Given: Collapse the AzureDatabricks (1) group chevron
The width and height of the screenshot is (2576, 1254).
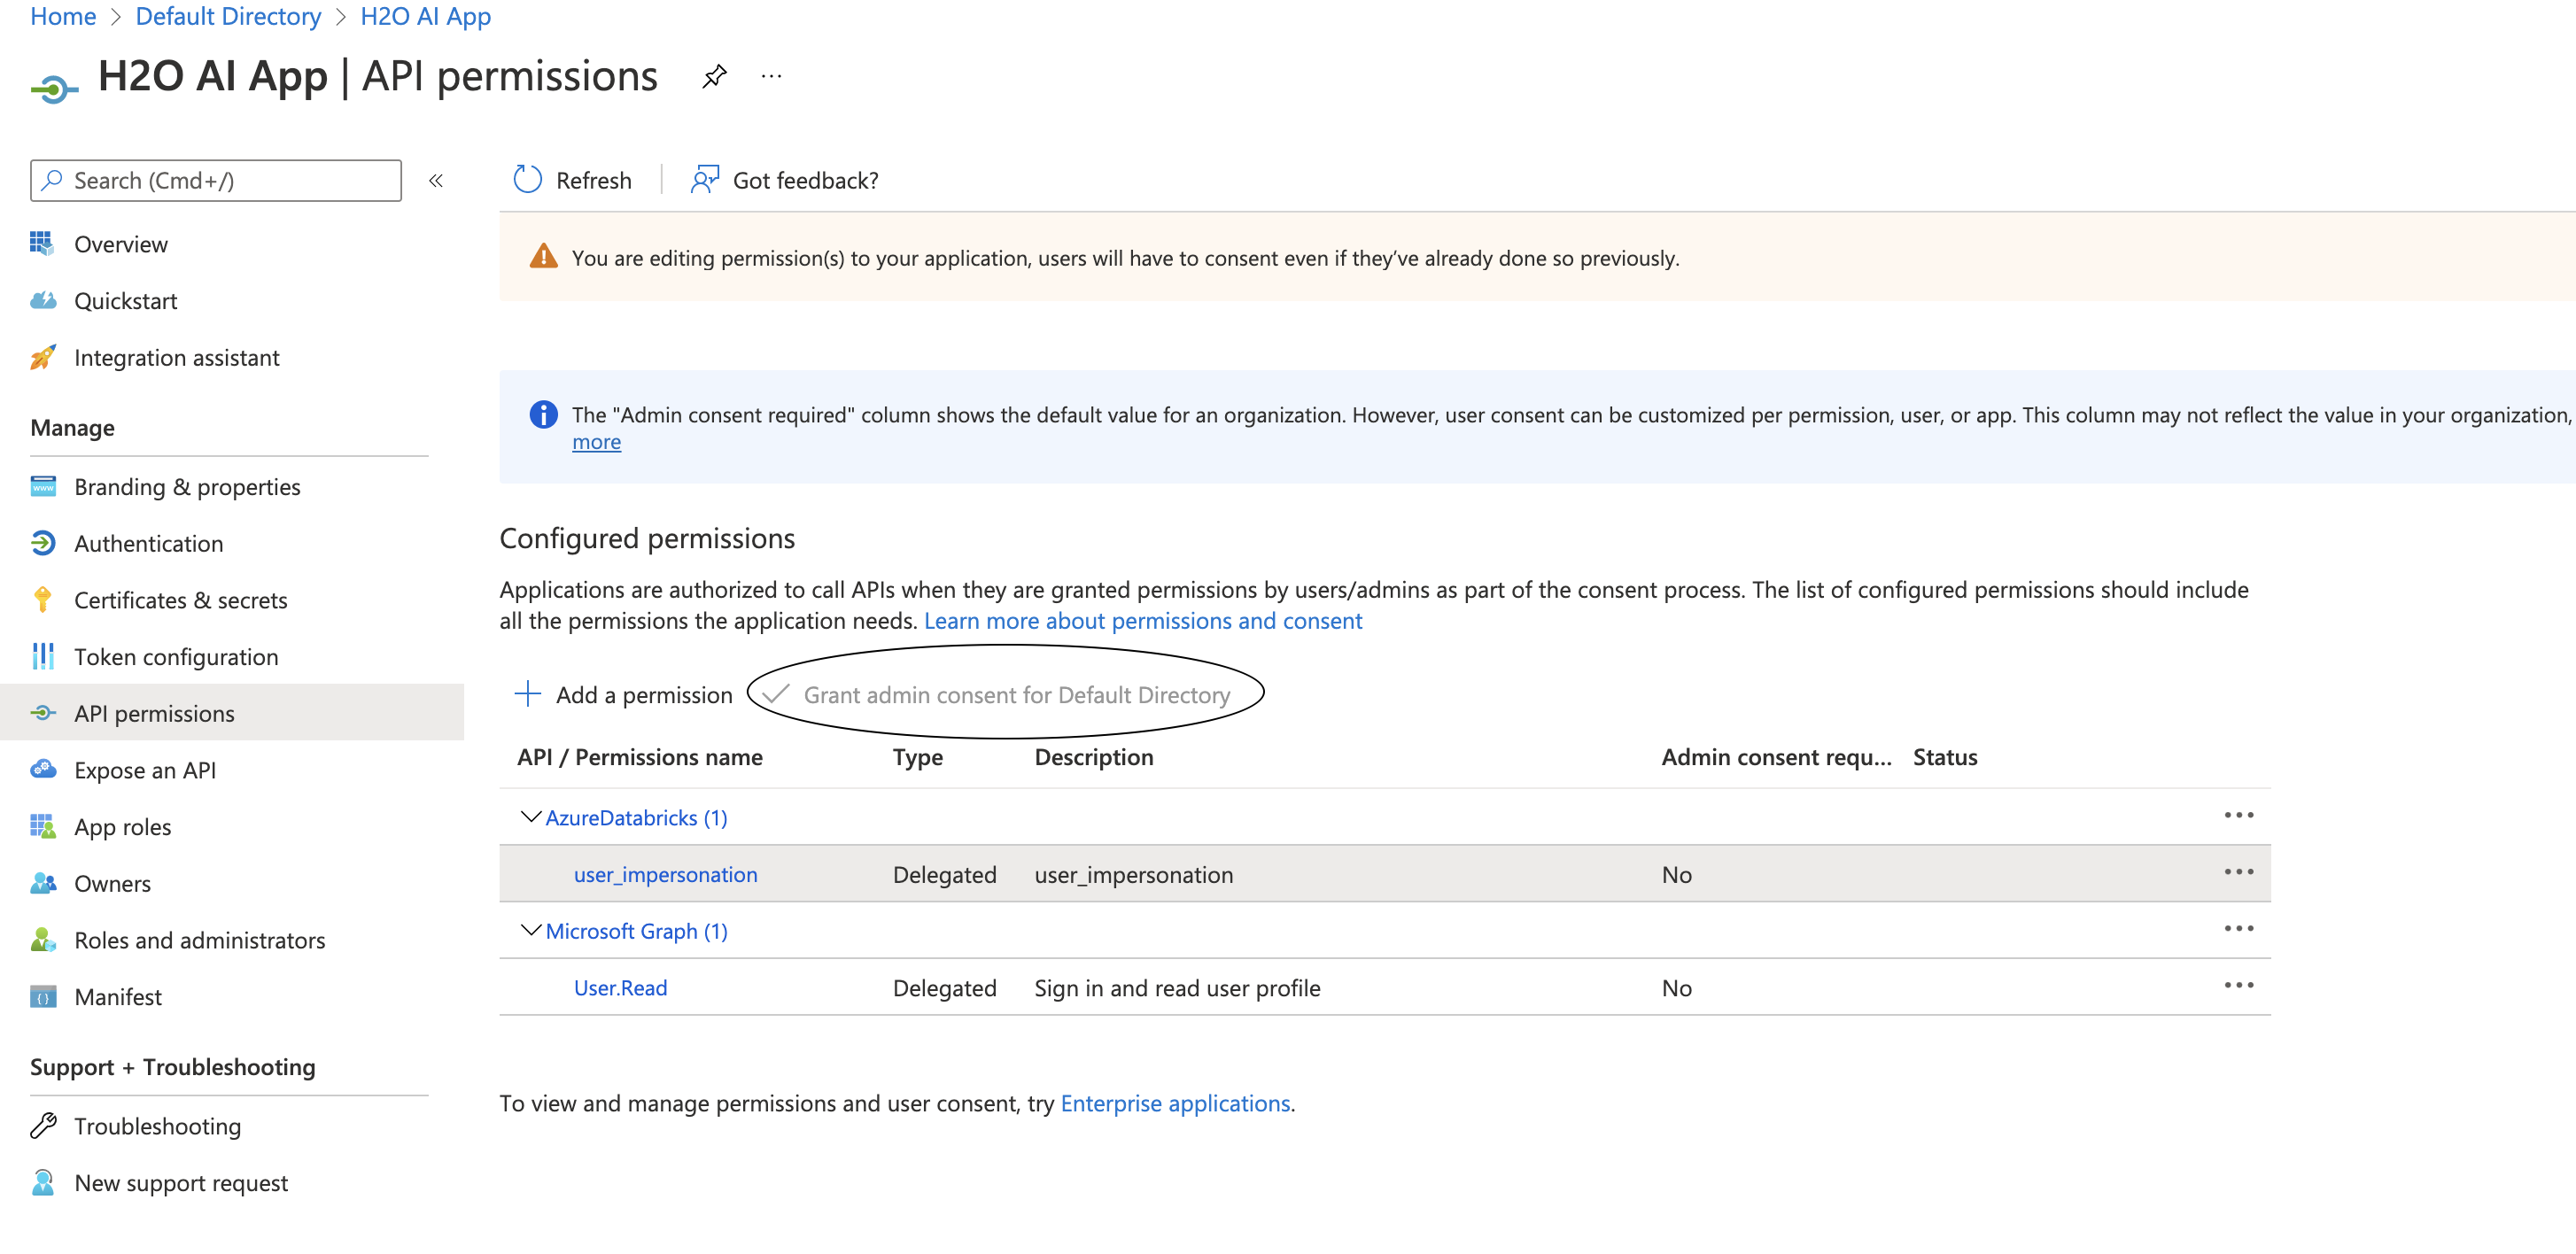Looking at the screenshot, I should coord(531,817).
